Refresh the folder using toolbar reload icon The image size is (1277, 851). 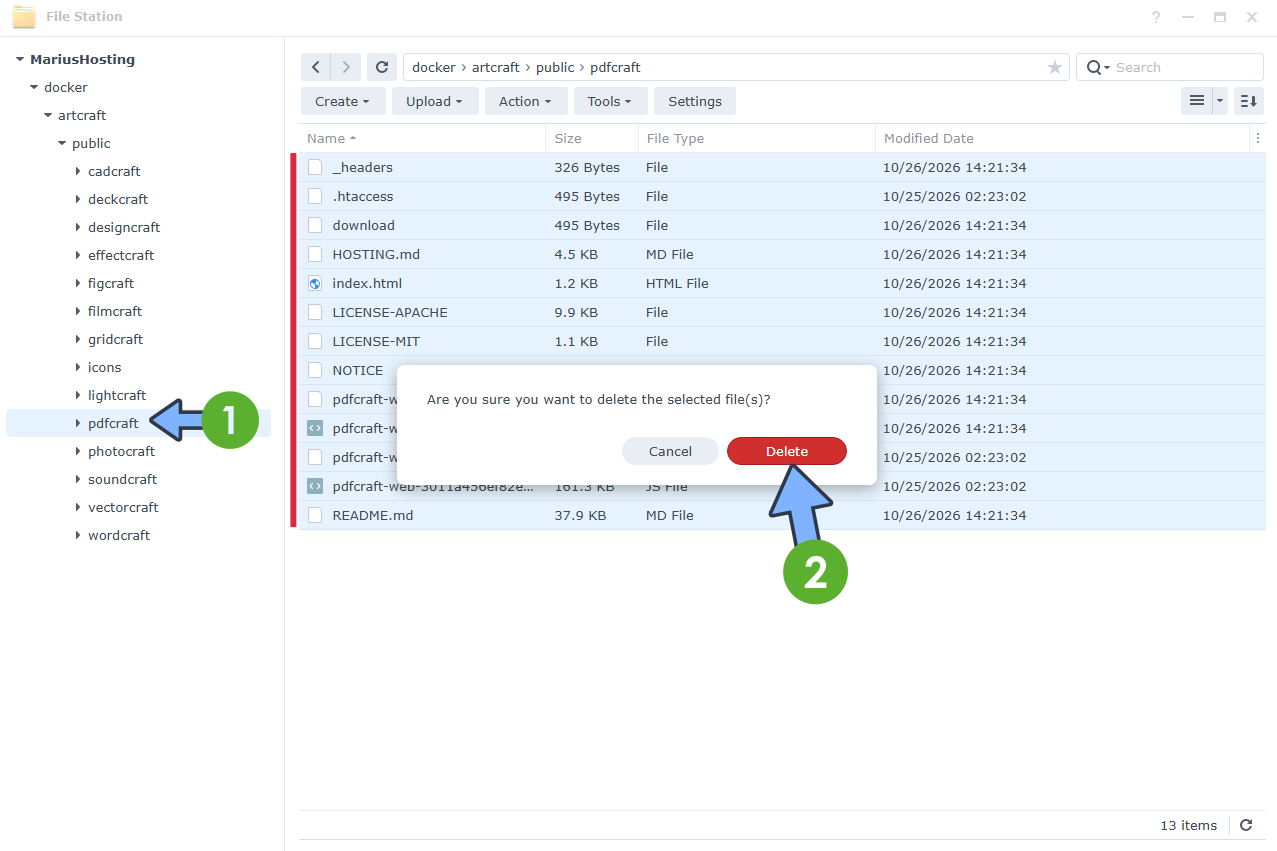pos(382,67)
